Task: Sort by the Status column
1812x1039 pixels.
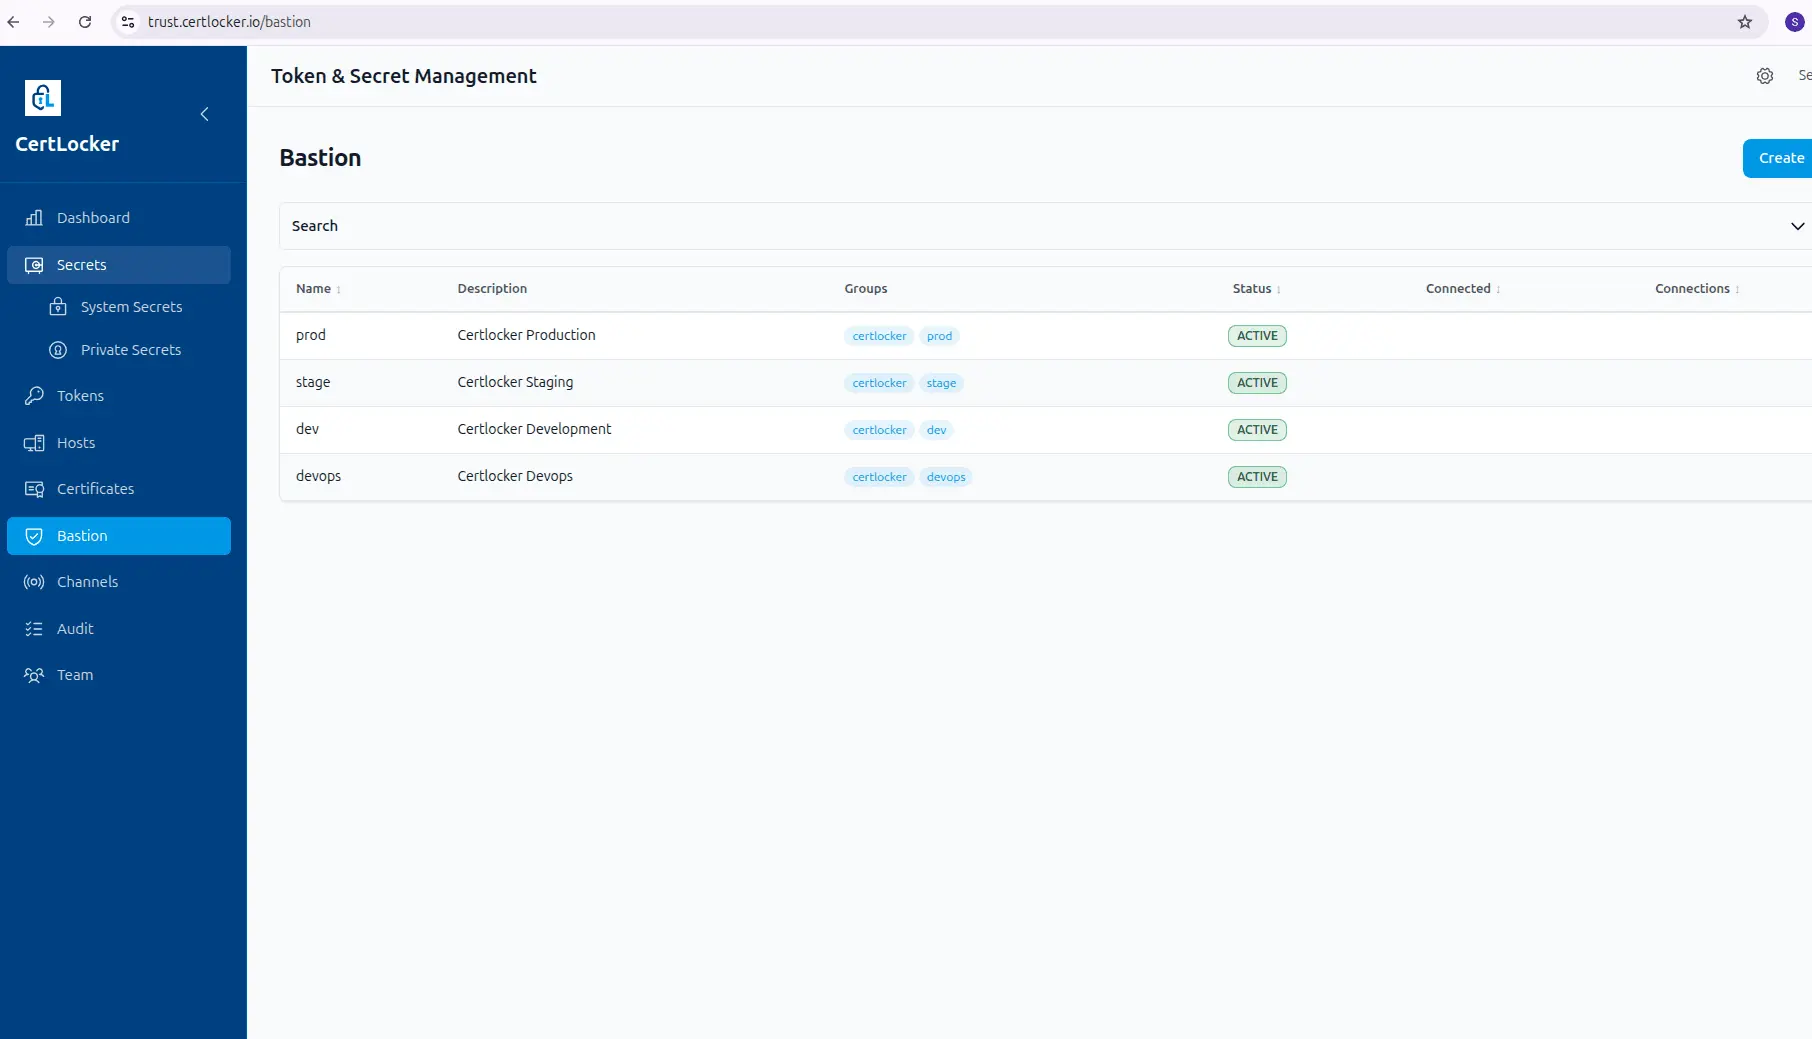Action: click(1256, 289)
